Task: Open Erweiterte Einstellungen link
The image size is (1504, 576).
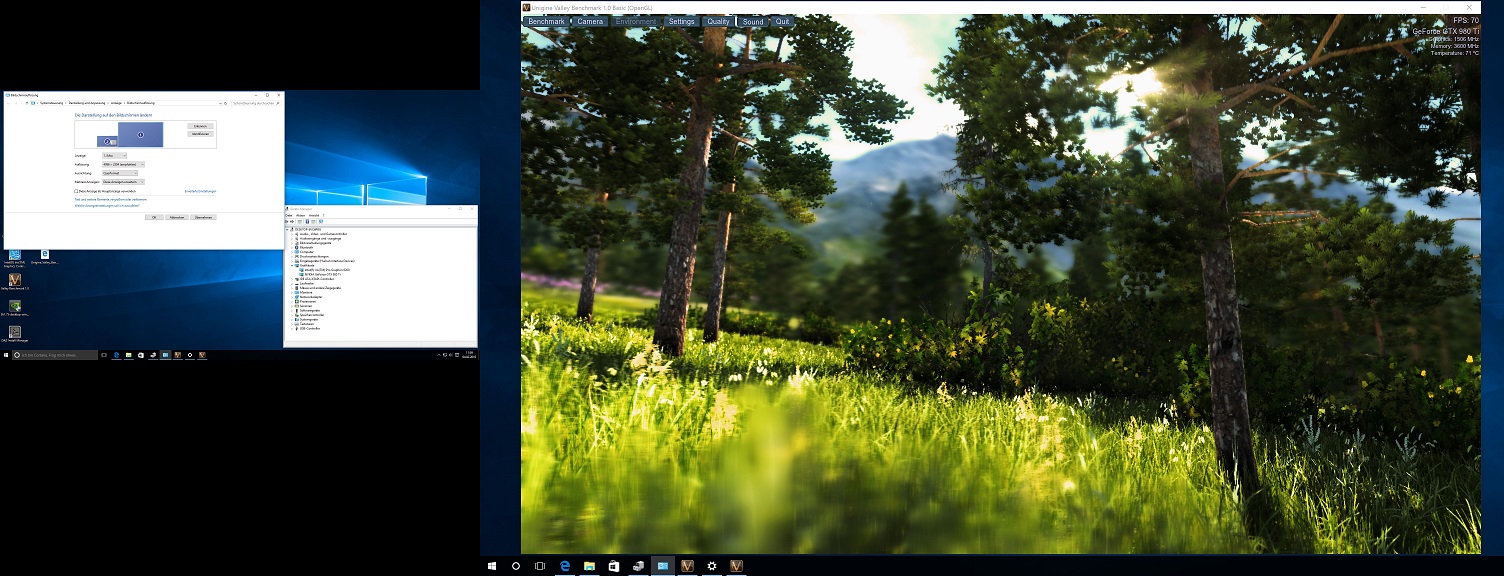Action: (200, 191)
